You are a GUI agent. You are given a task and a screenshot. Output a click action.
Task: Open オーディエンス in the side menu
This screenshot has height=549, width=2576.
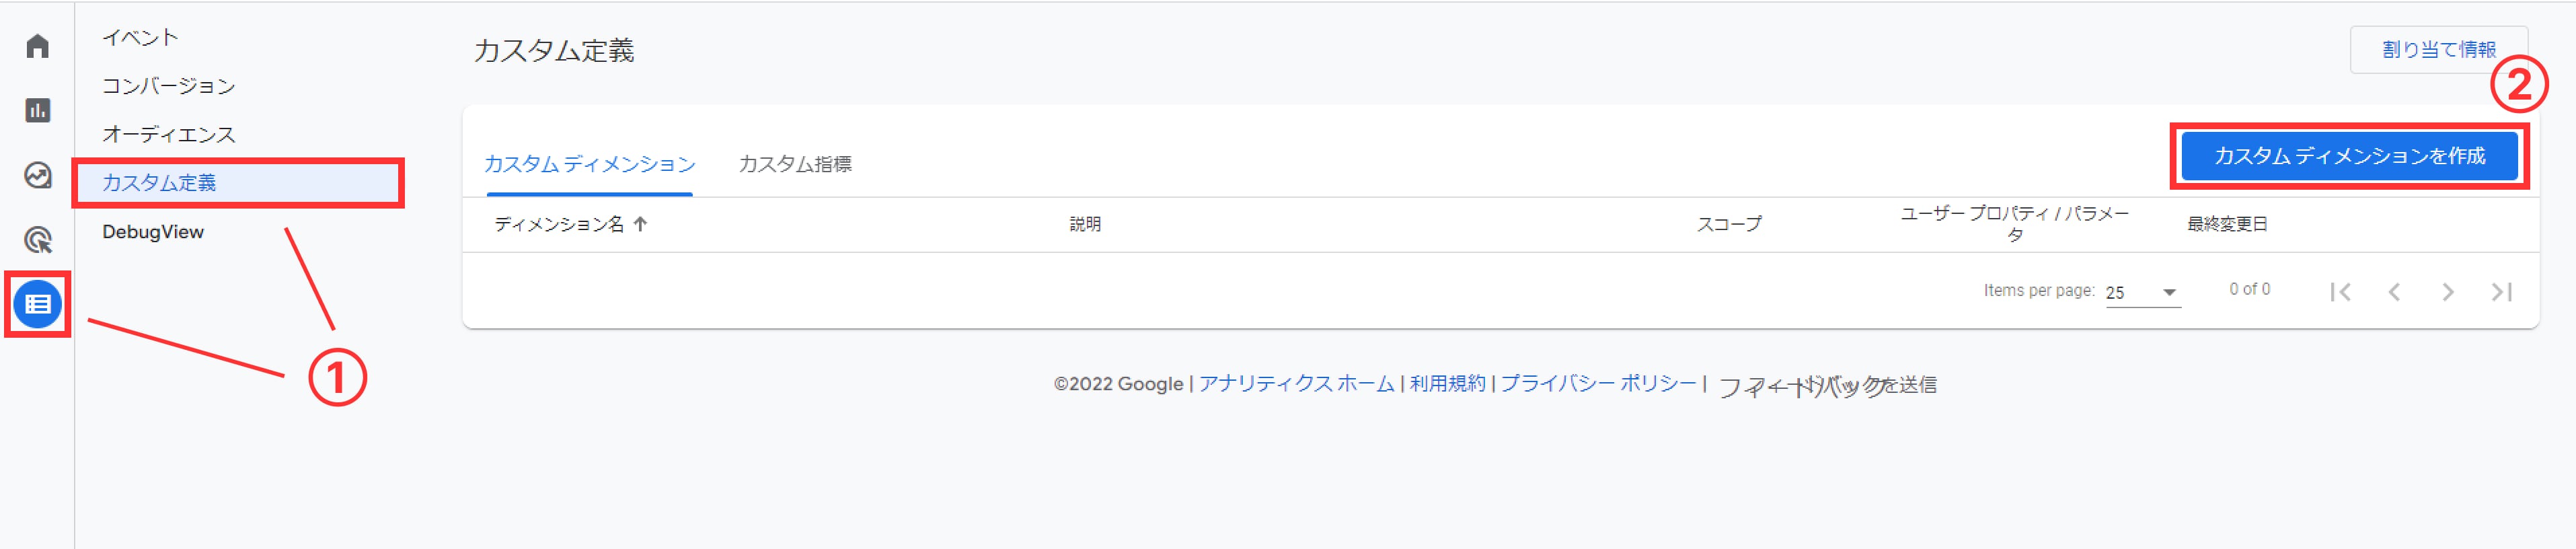coord(168,134)
